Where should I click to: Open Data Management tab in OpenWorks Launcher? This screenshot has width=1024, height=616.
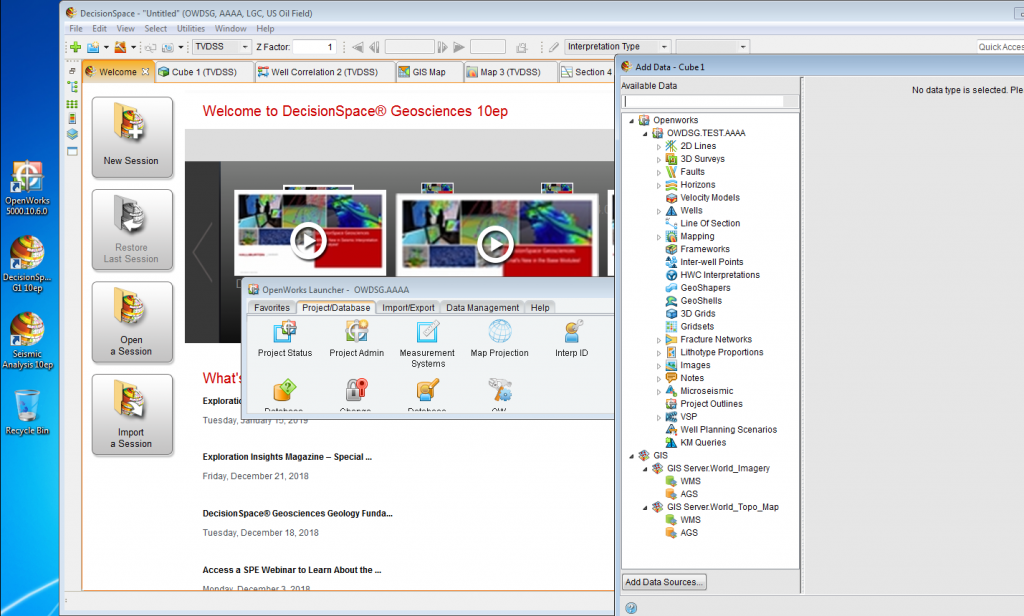click(483, 308)
